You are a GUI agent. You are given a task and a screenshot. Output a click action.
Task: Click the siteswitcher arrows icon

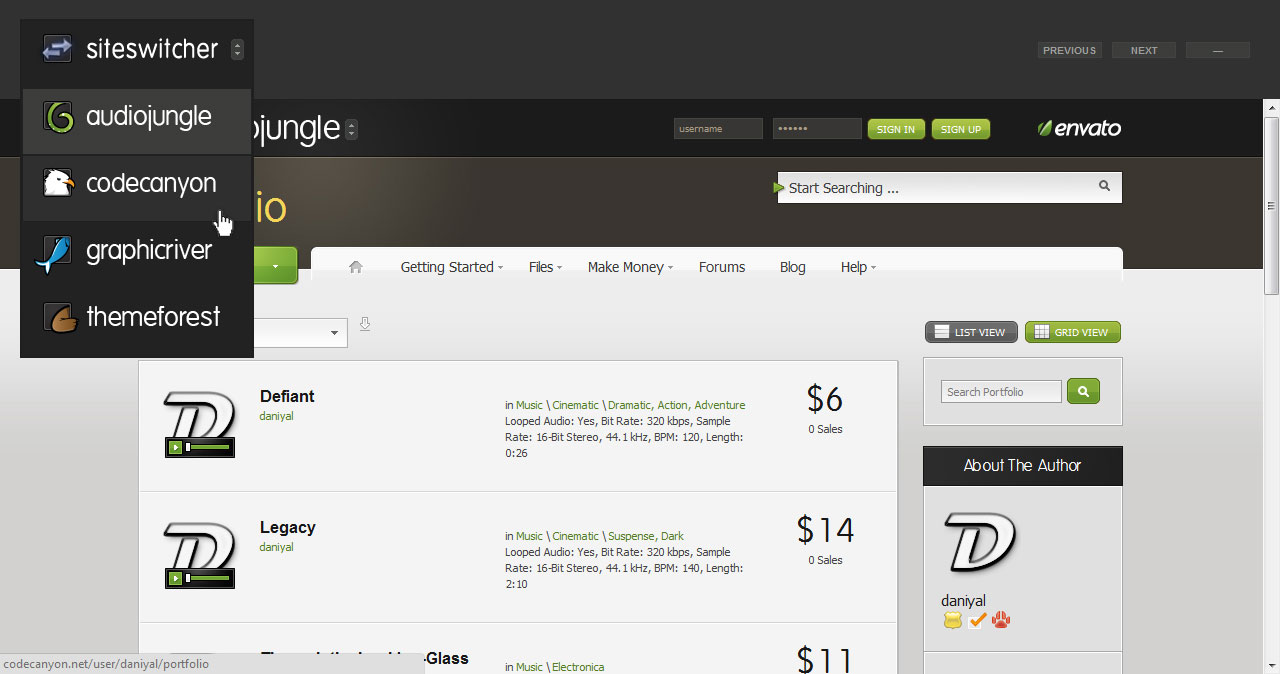[57, 49]
